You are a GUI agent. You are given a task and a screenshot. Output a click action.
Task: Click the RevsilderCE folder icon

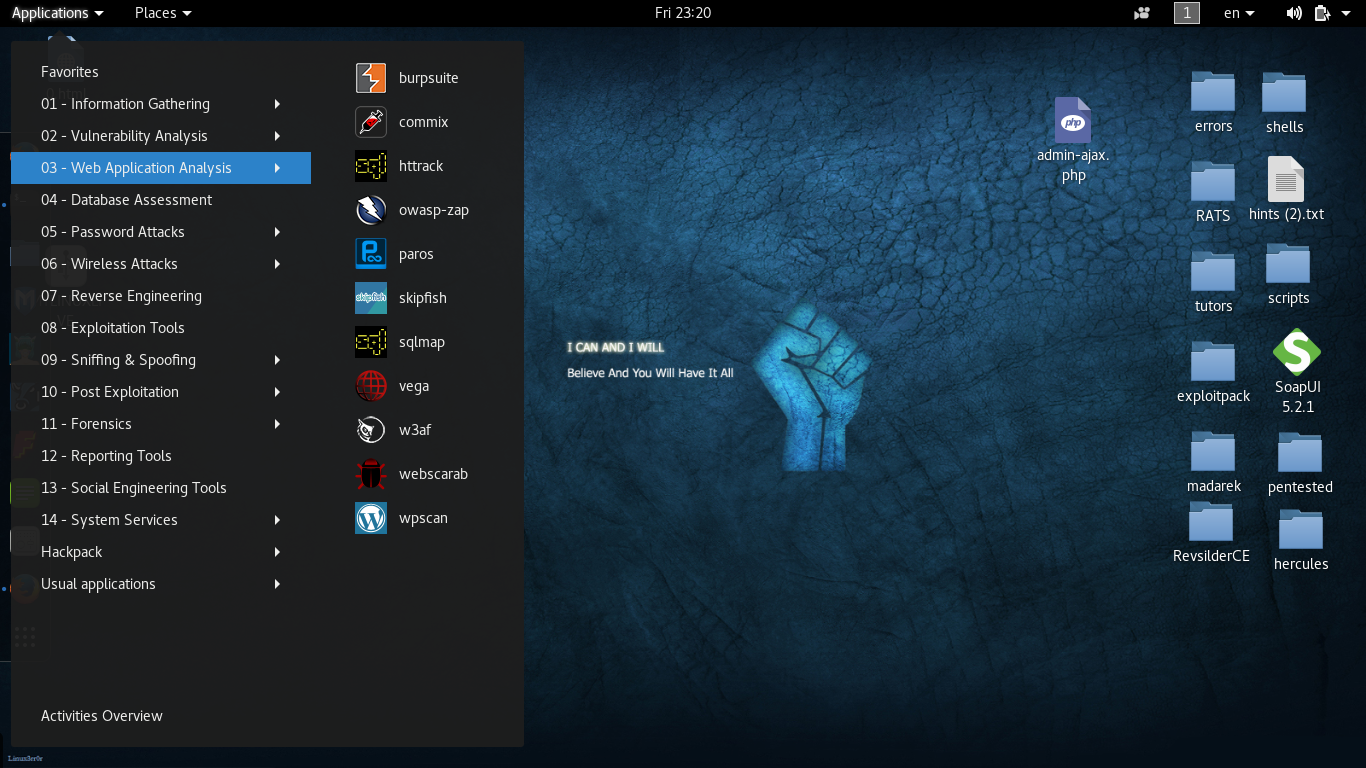point(1211,522)
